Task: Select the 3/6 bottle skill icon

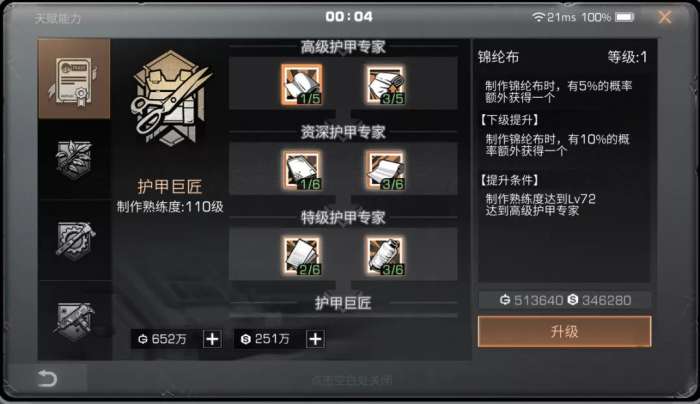Action: tap(386, 256)
